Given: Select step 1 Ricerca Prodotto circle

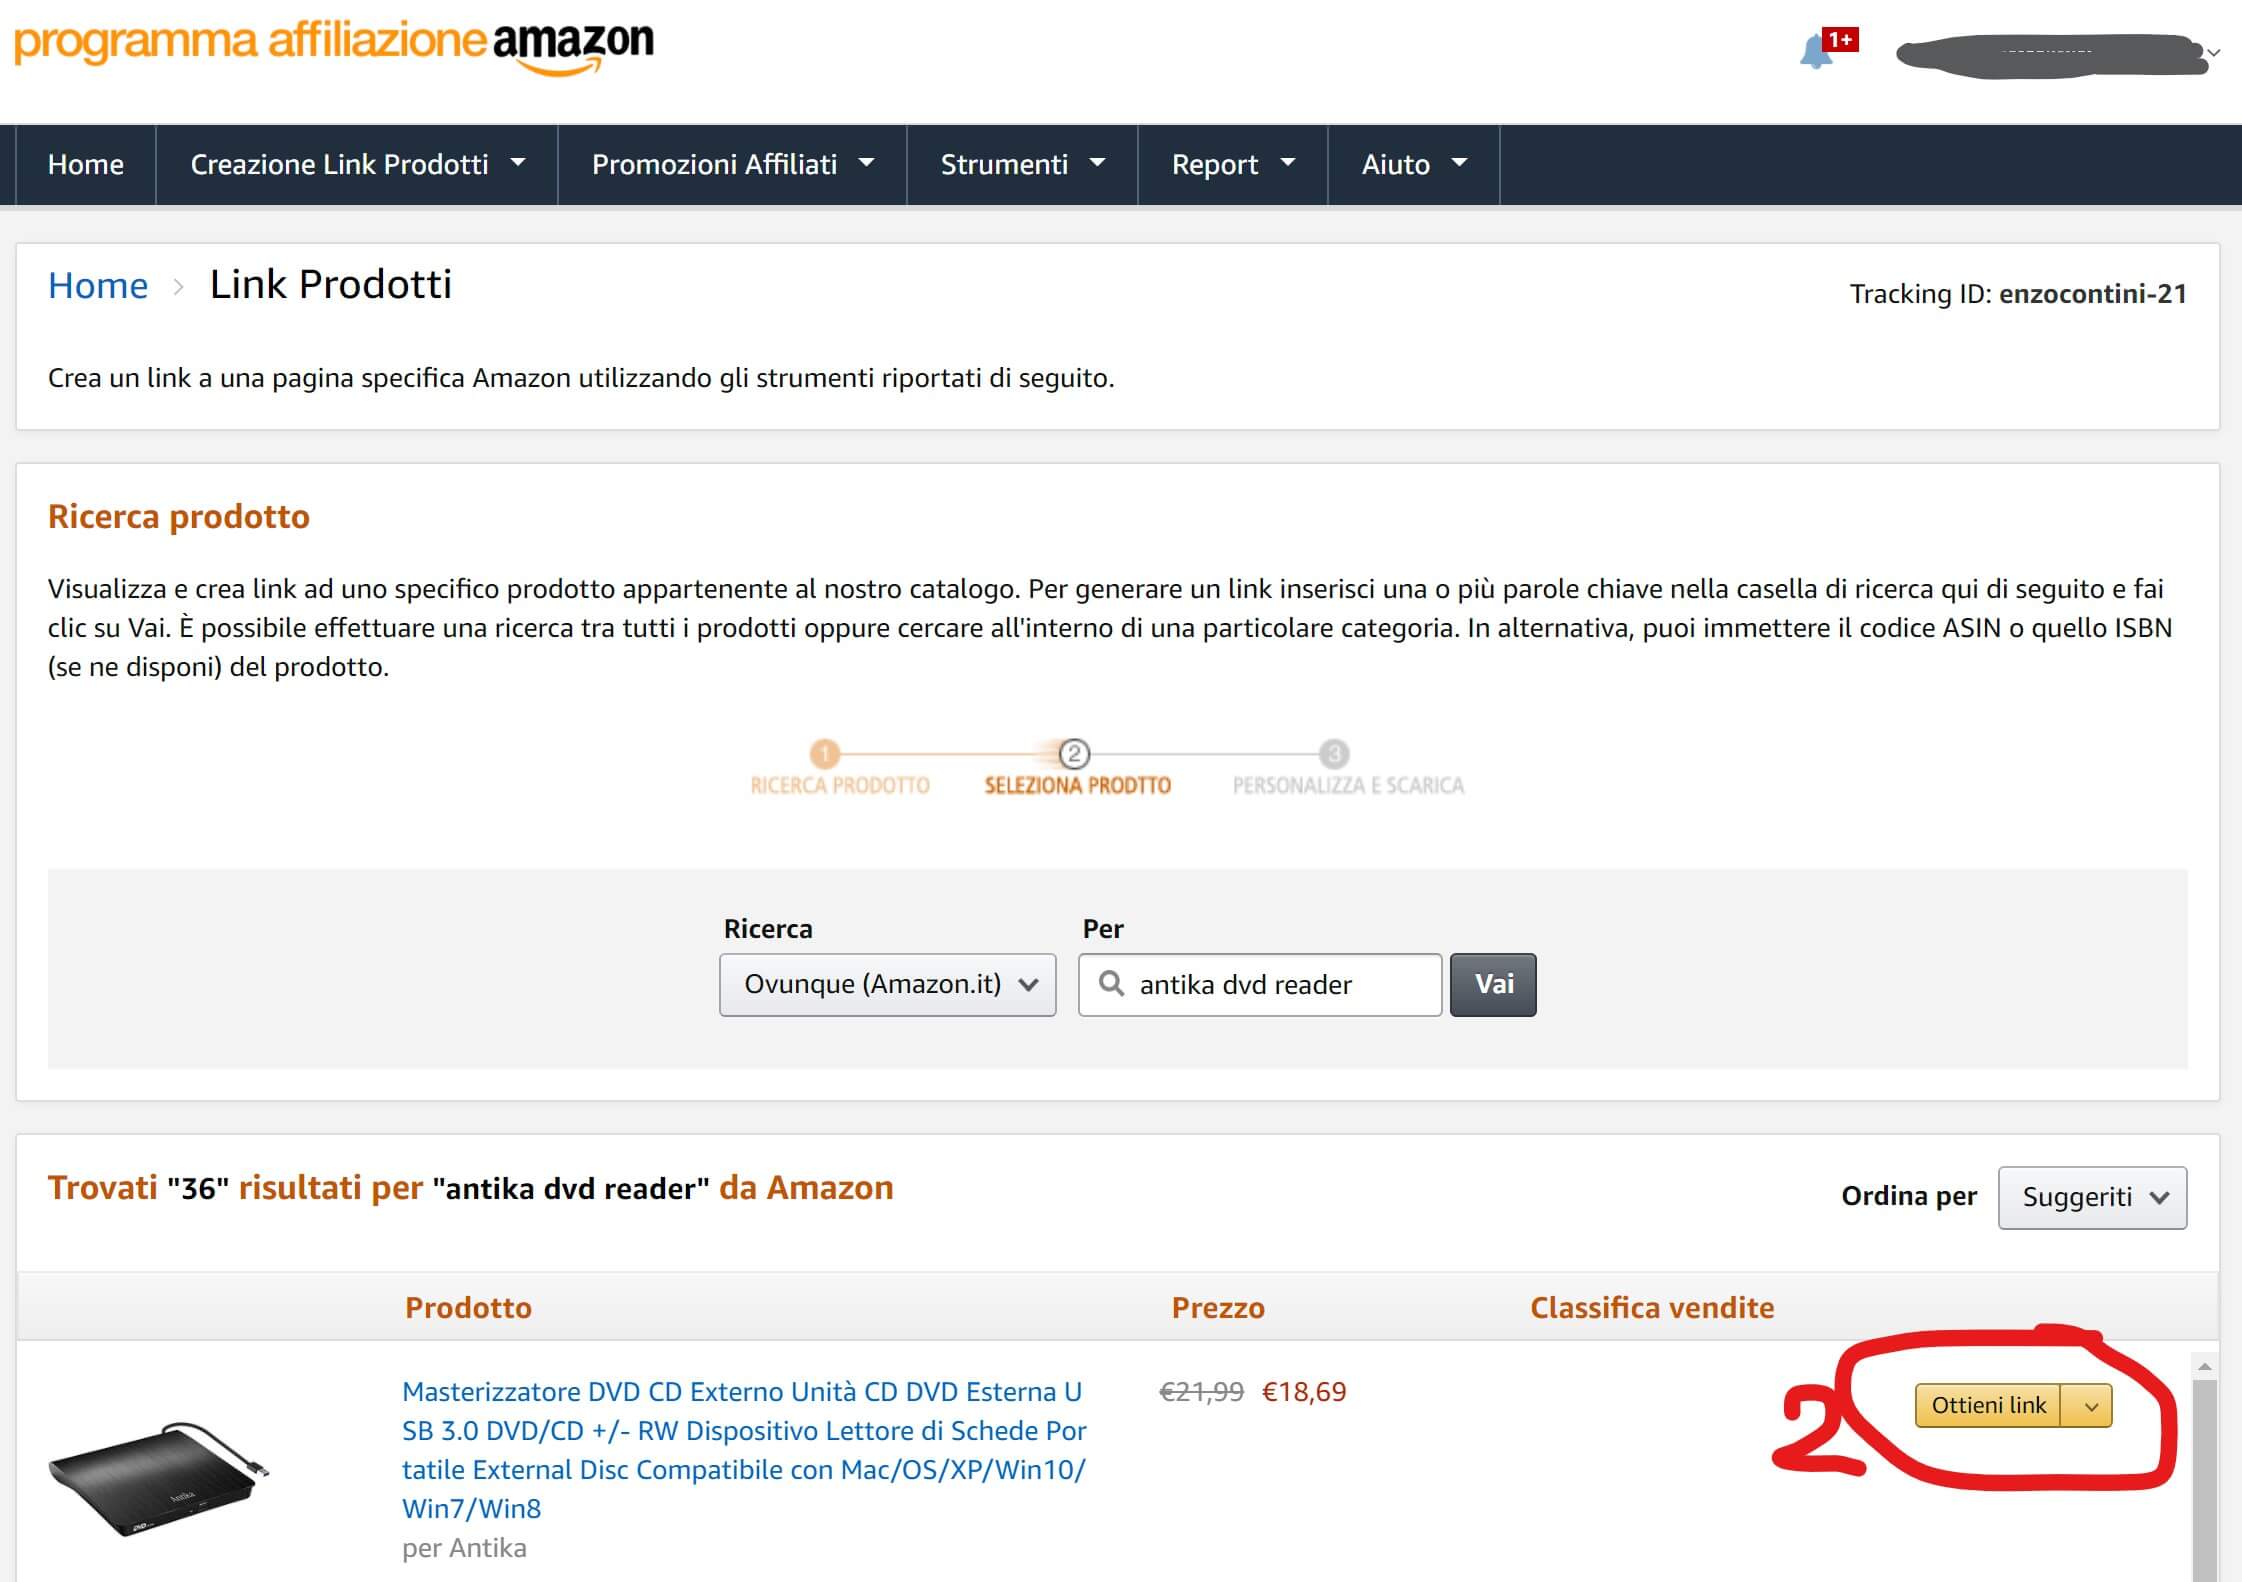Looking at the screenshot, I should tap(824, 753).
